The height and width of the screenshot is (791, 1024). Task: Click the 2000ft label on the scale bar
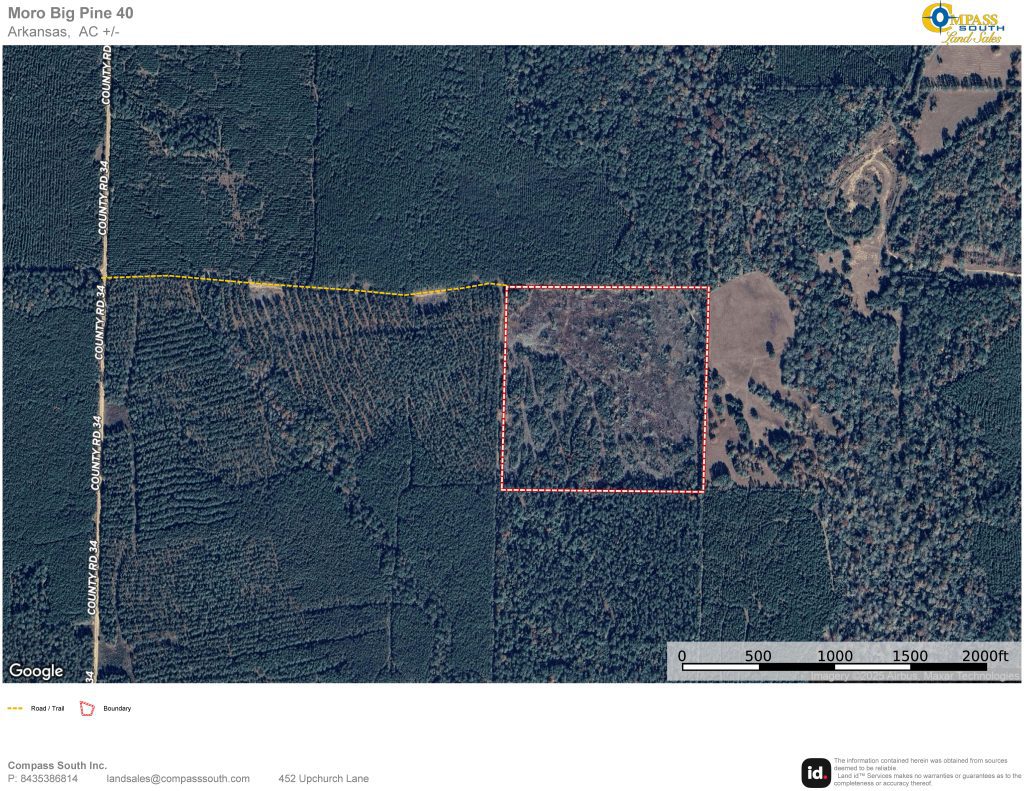(x=985, y=655)
